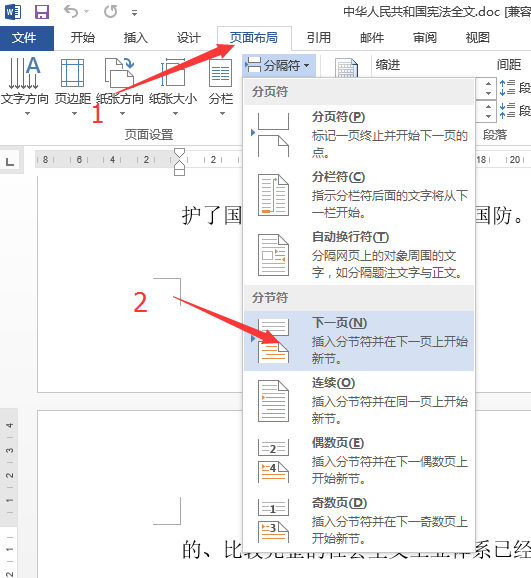
Task: Click the 段落 group label
Action: [x=495, y=135]
